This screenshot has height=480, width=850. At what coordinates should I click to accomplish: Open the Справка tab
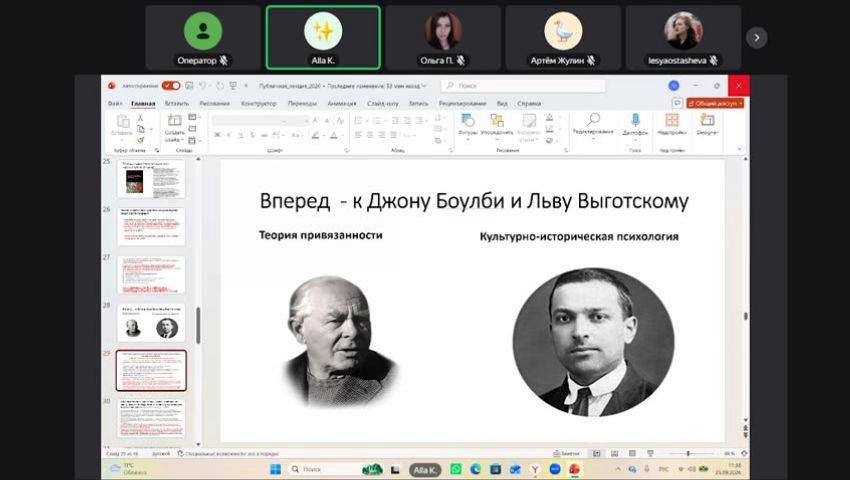click(x=529, y=103)
